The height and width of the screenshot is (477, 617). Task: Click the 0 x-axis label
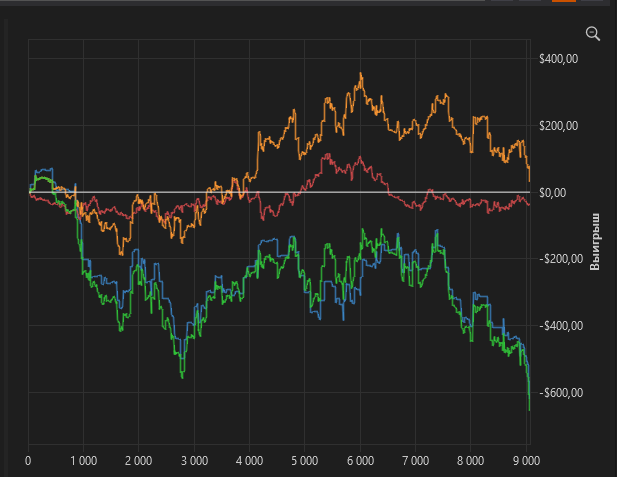28,460
